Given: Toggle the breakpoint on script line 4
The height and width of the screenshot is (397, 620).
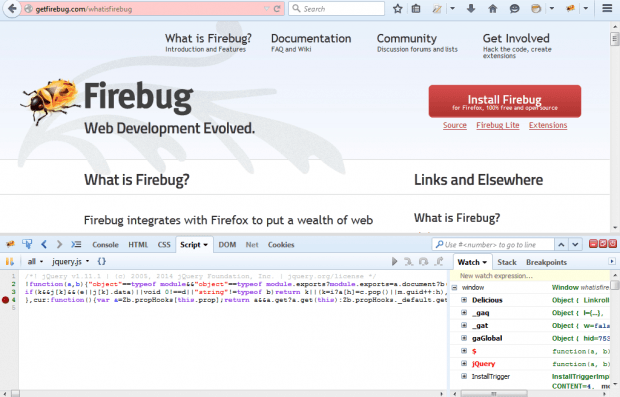Looking at the screenshot, I should pyautogui.click(x=5, y=300).
